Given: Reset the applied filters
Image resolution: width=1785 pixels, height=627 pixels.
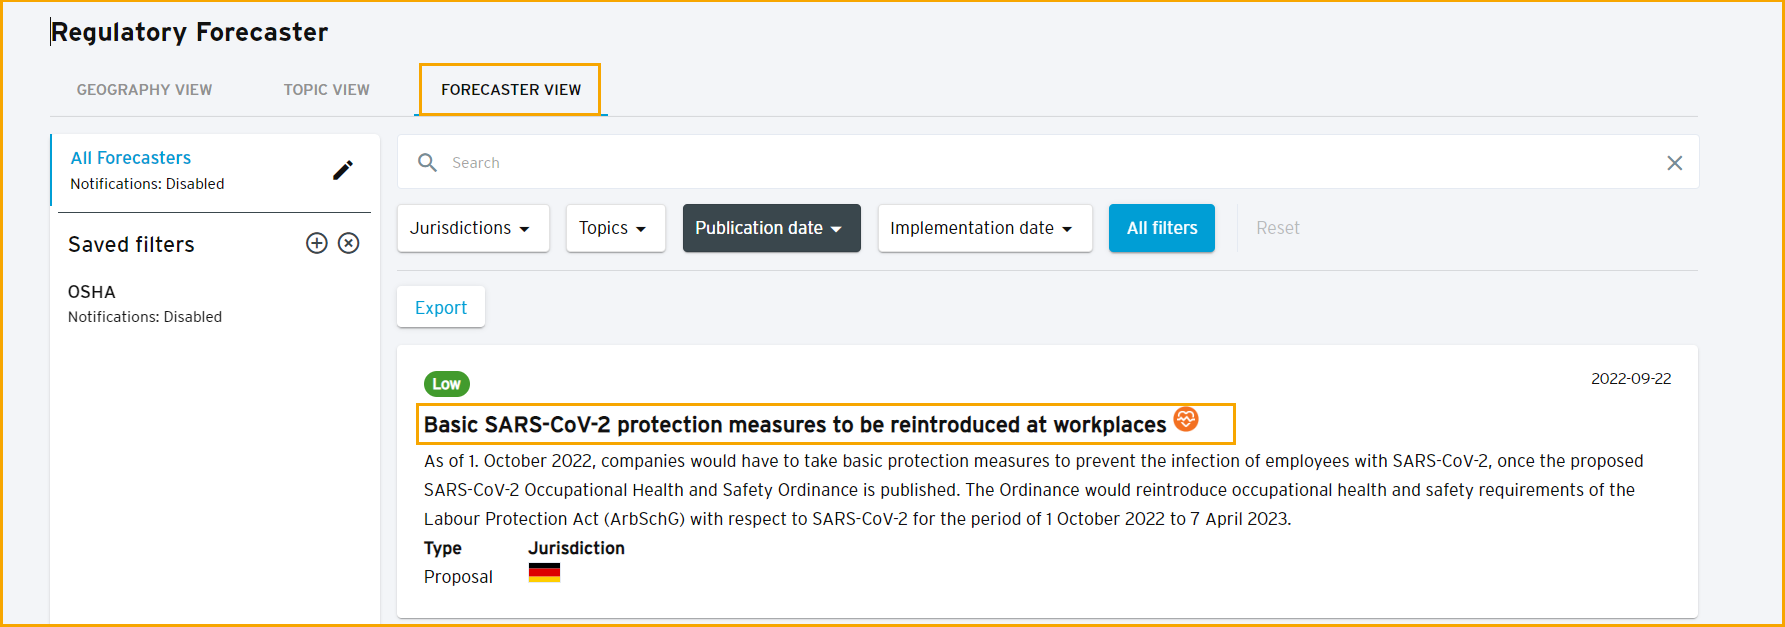Looking at the screenshot, I should tap(1278, 228).
